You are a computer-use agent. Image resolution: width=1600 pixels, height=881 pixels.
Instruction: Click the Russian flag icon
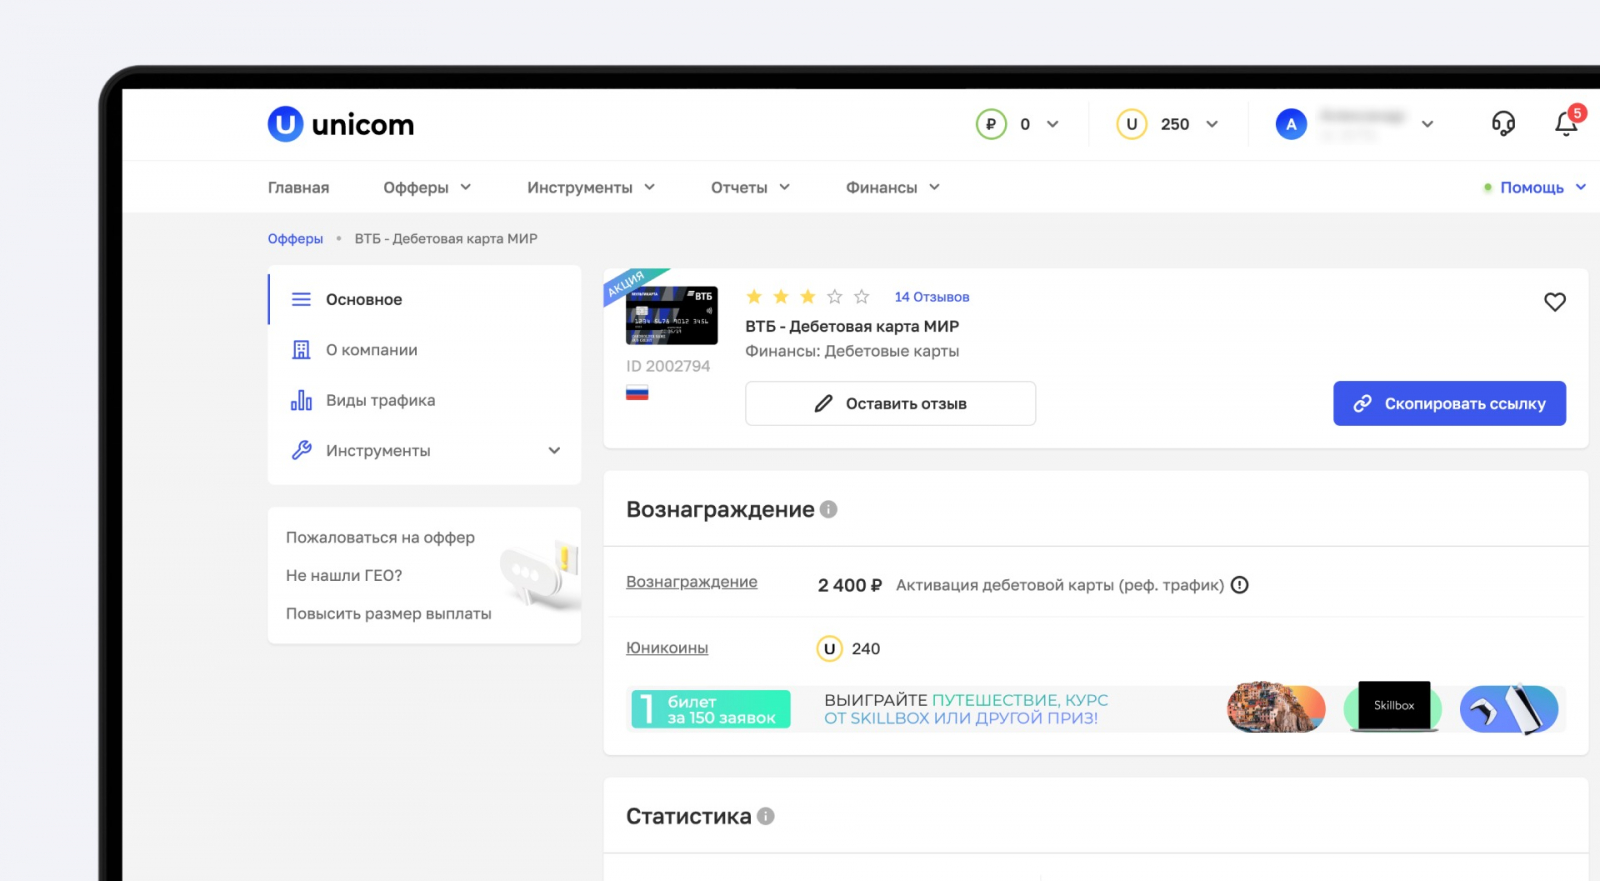pos(637,393)
